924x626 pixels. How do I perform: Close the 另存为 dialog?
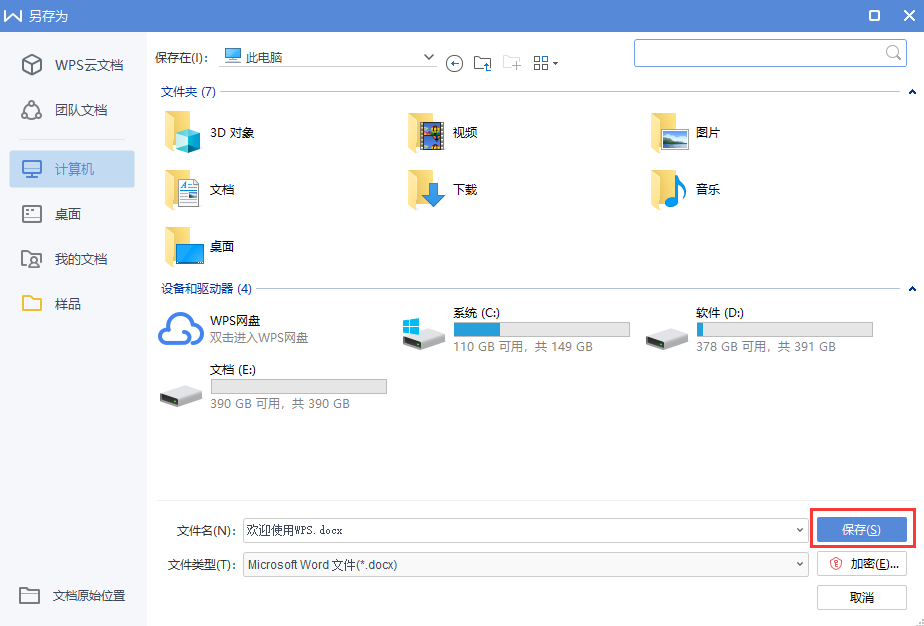(x=909, y=15)
